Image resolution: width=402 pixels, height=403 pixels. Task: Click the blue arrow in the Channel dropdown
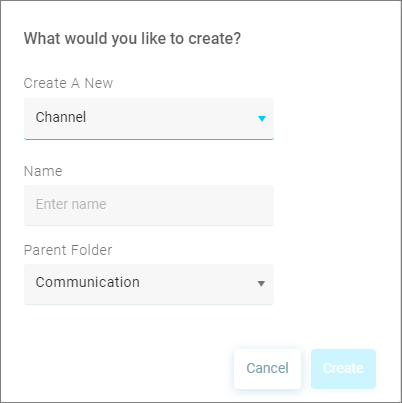(262, 119)
